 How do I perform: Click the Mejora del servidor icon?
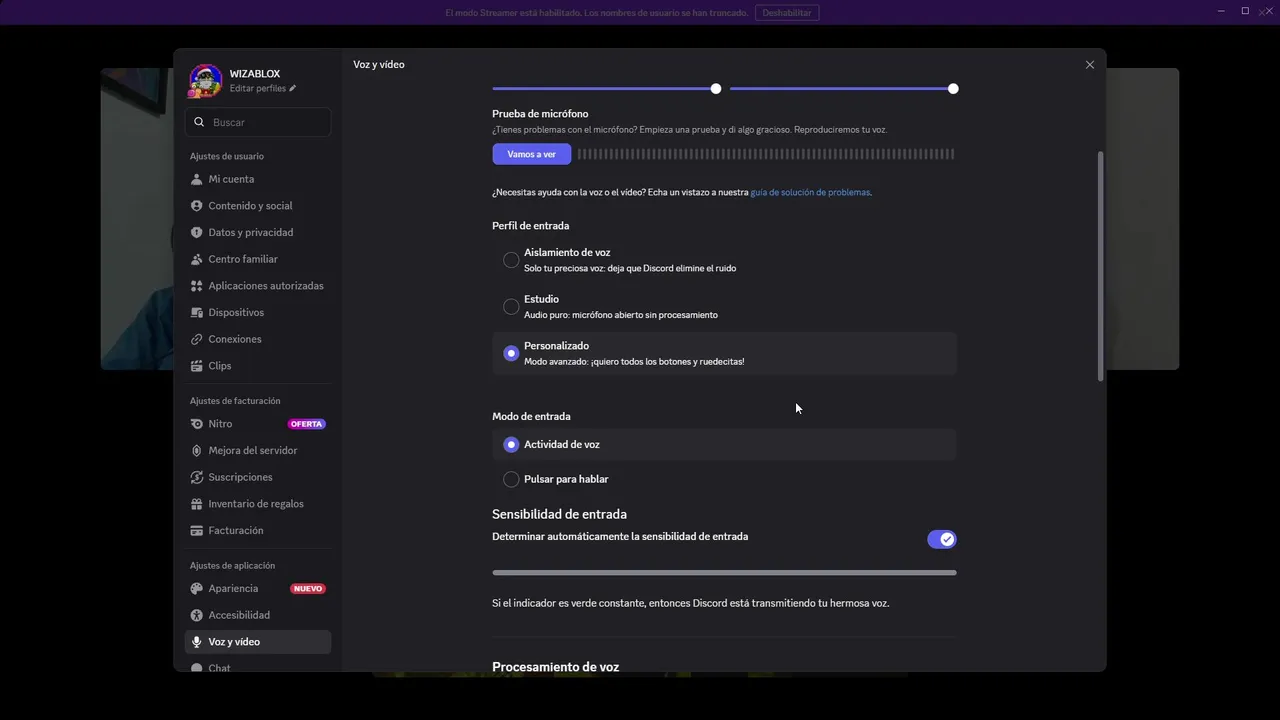pos(197,451)
